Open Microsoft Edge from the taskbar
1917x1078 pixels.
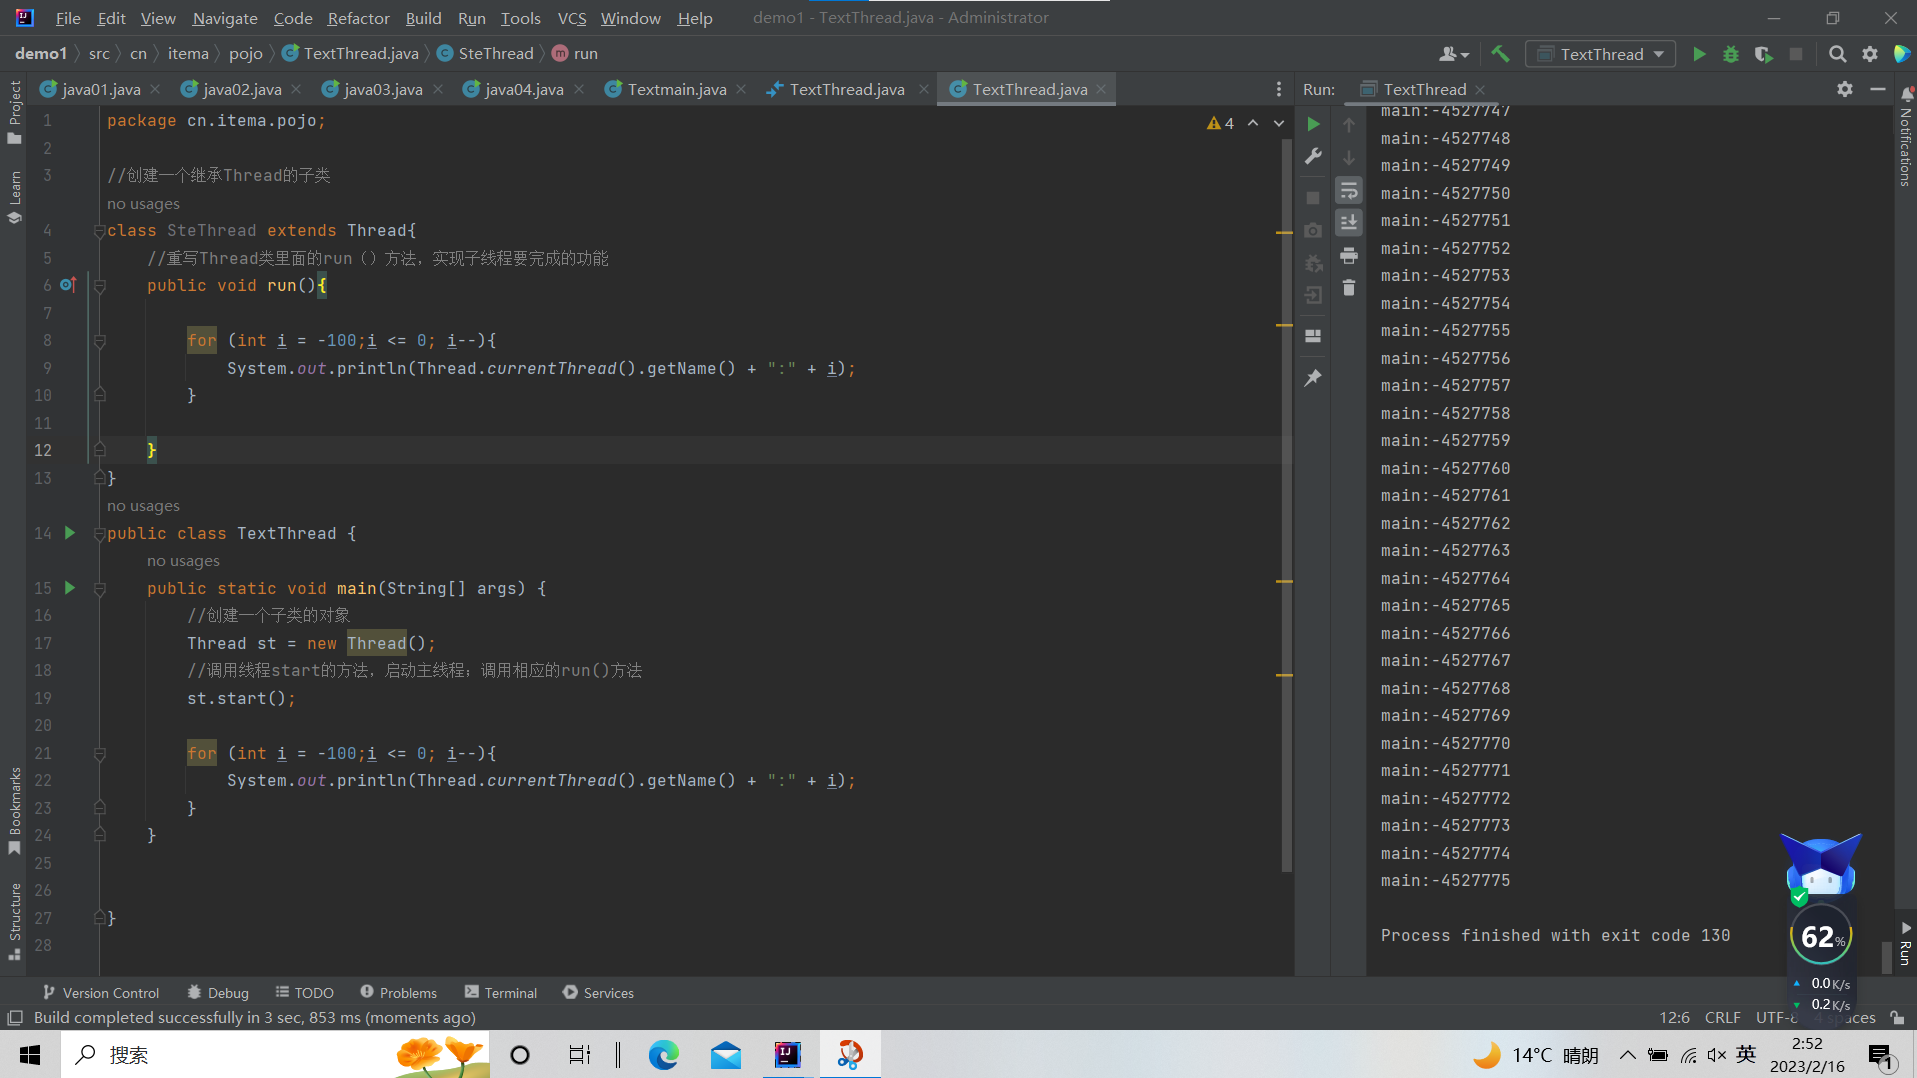(x=663, y=1055)
